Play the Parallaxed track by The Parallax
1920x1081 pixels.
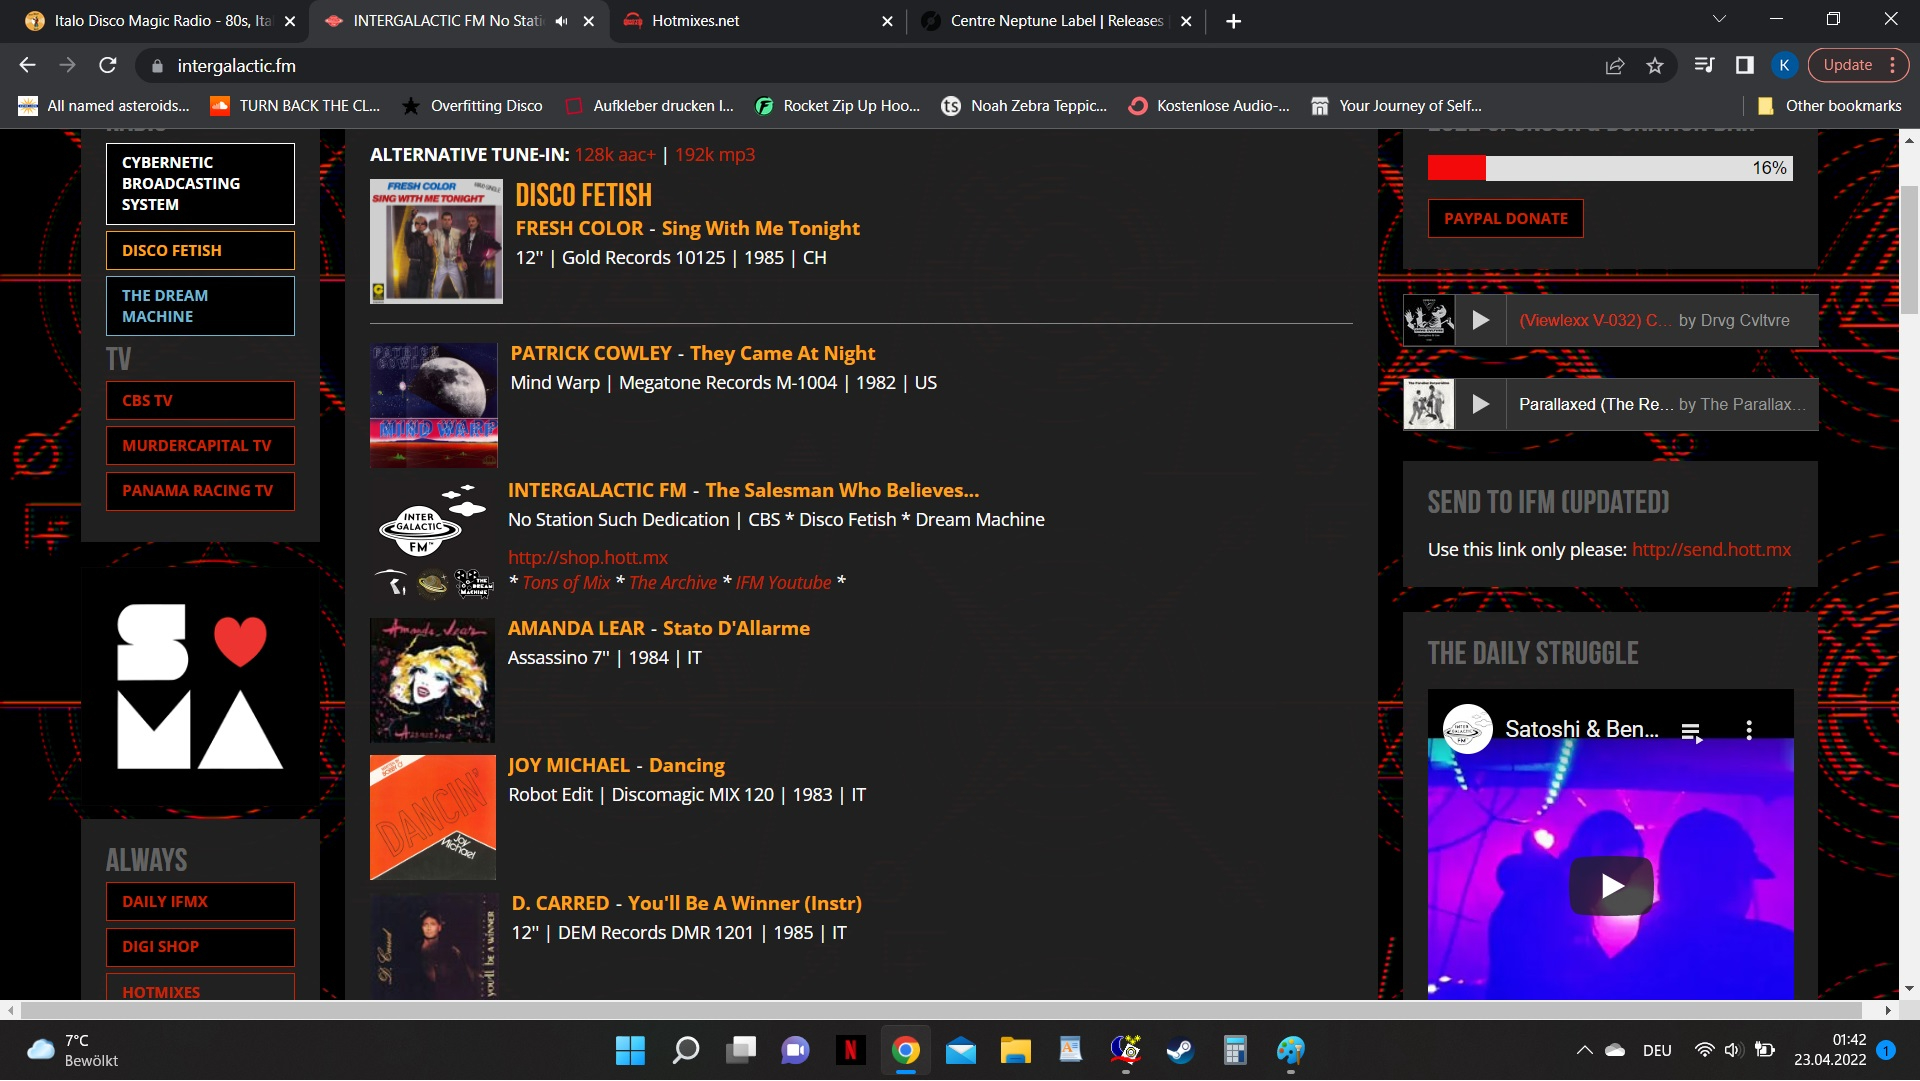coord(1480,405)
